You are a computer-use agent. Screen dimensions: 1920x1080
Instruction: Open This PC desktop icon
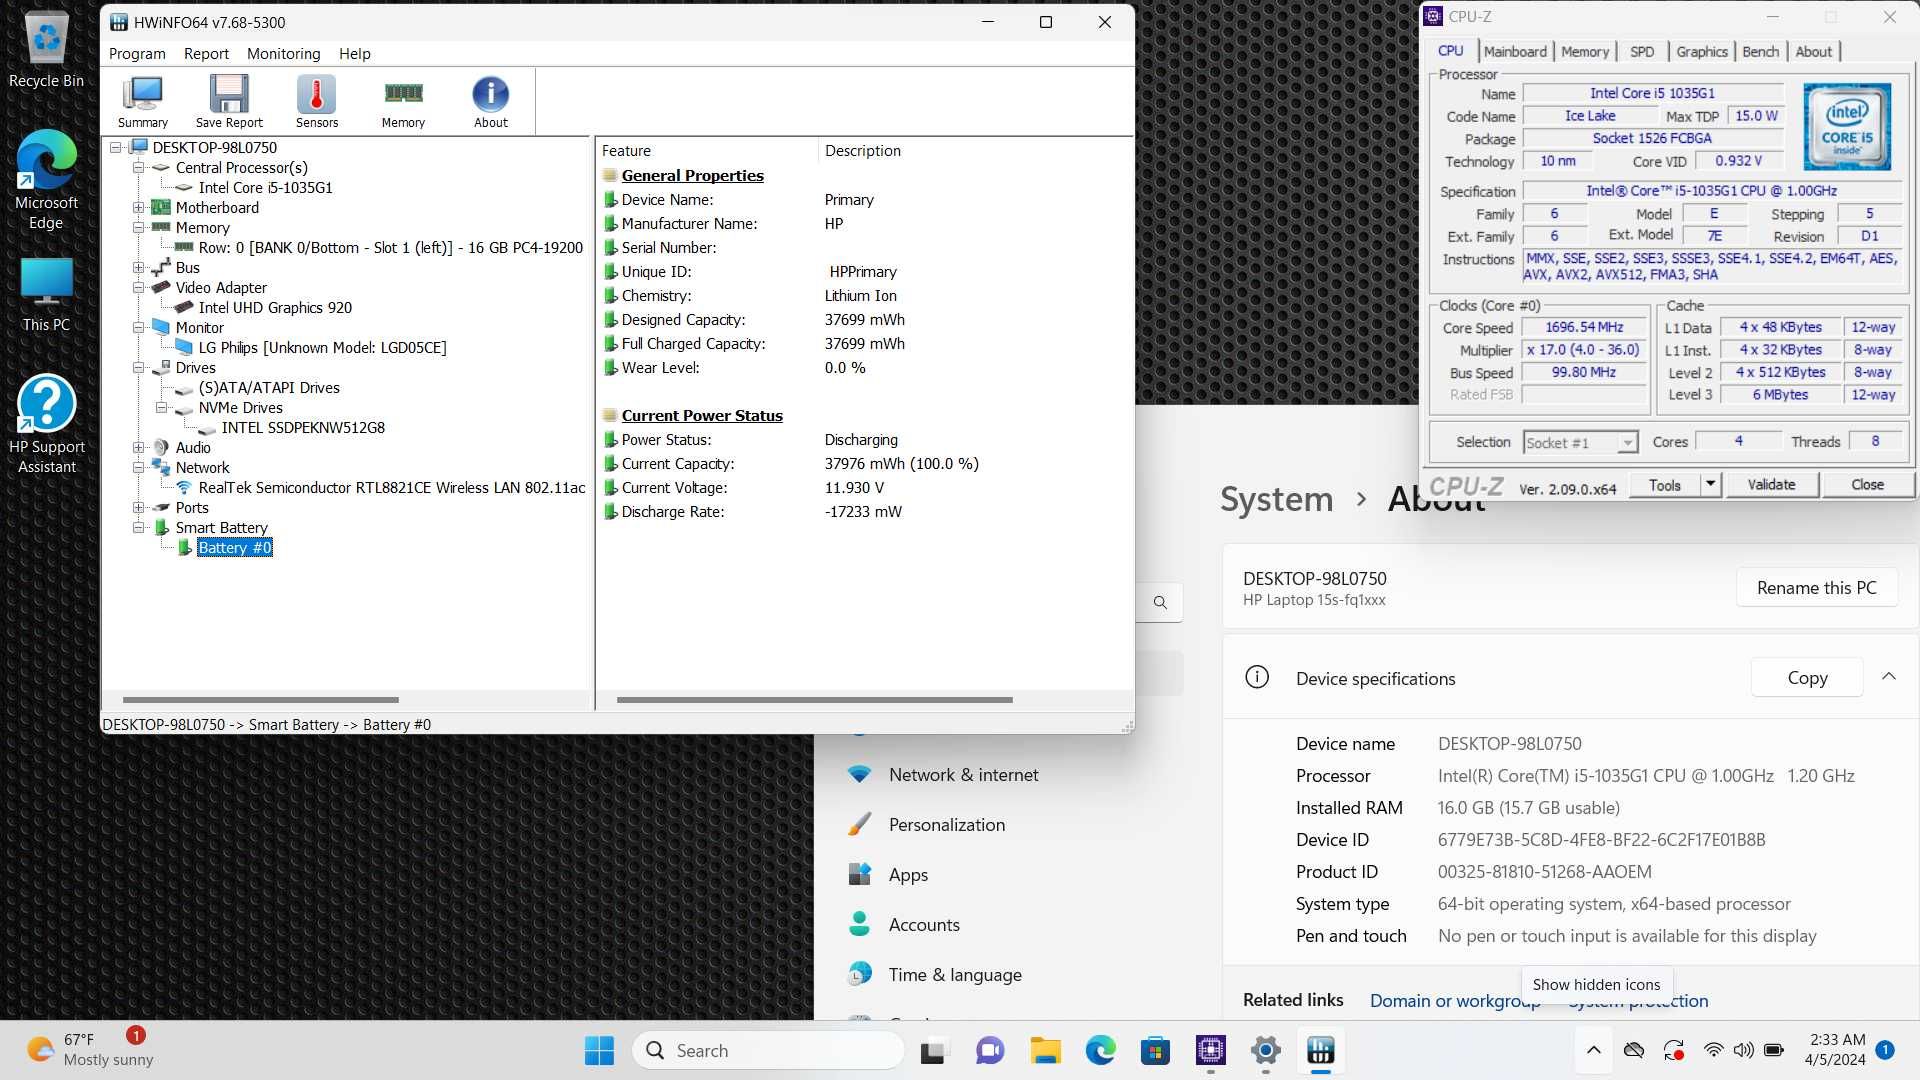click(46, 295)
